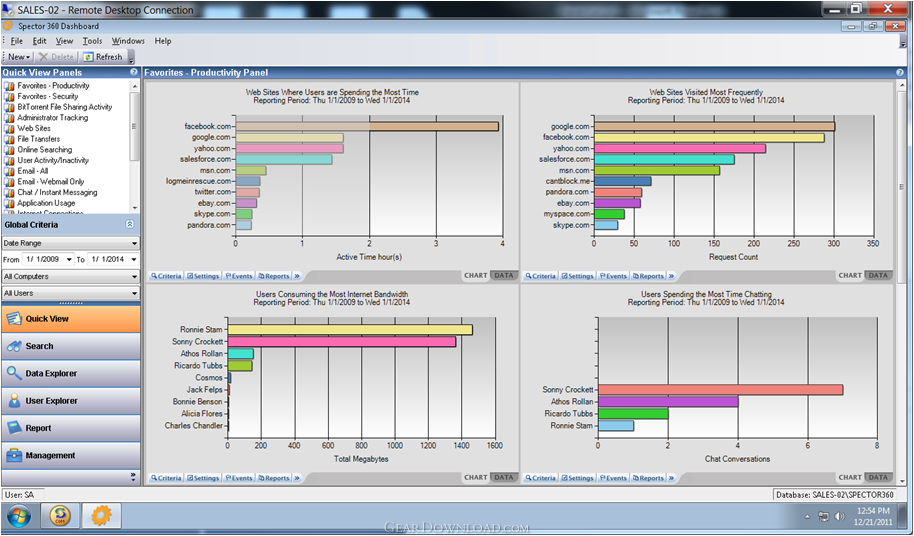Screen dimensions: 914x536
Task: Open the File menu
Action: point(16,41)
